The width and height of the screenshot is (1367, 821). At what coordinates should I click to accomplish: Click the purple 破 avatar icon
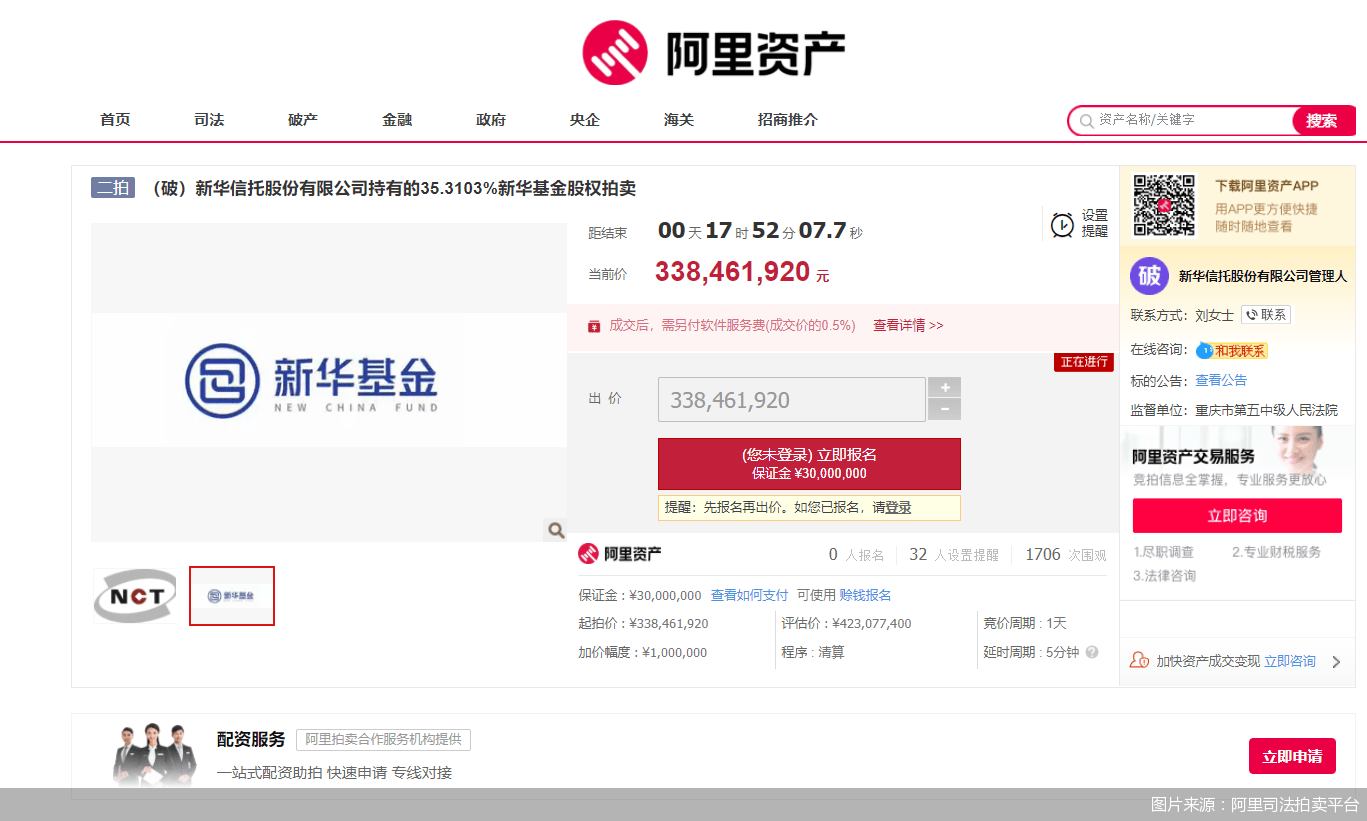tap(1149, 276)
